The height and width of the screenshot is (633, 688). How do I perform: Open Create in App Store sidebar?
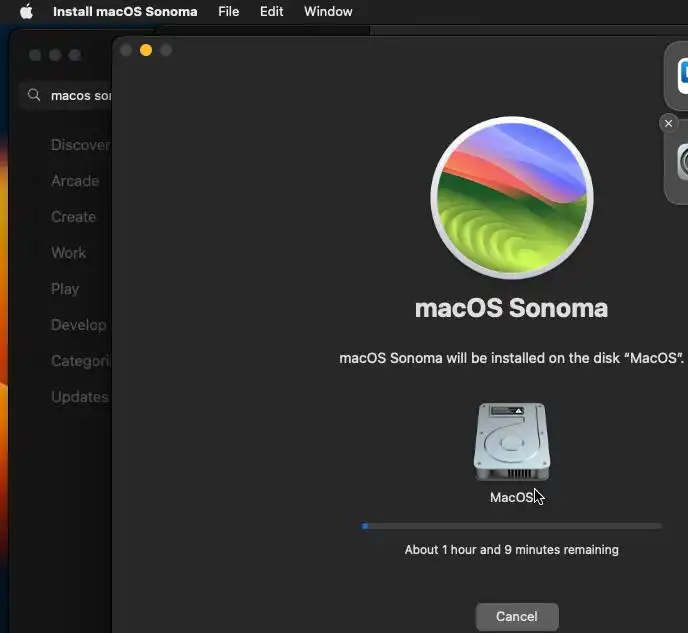(x=73, y=217)
